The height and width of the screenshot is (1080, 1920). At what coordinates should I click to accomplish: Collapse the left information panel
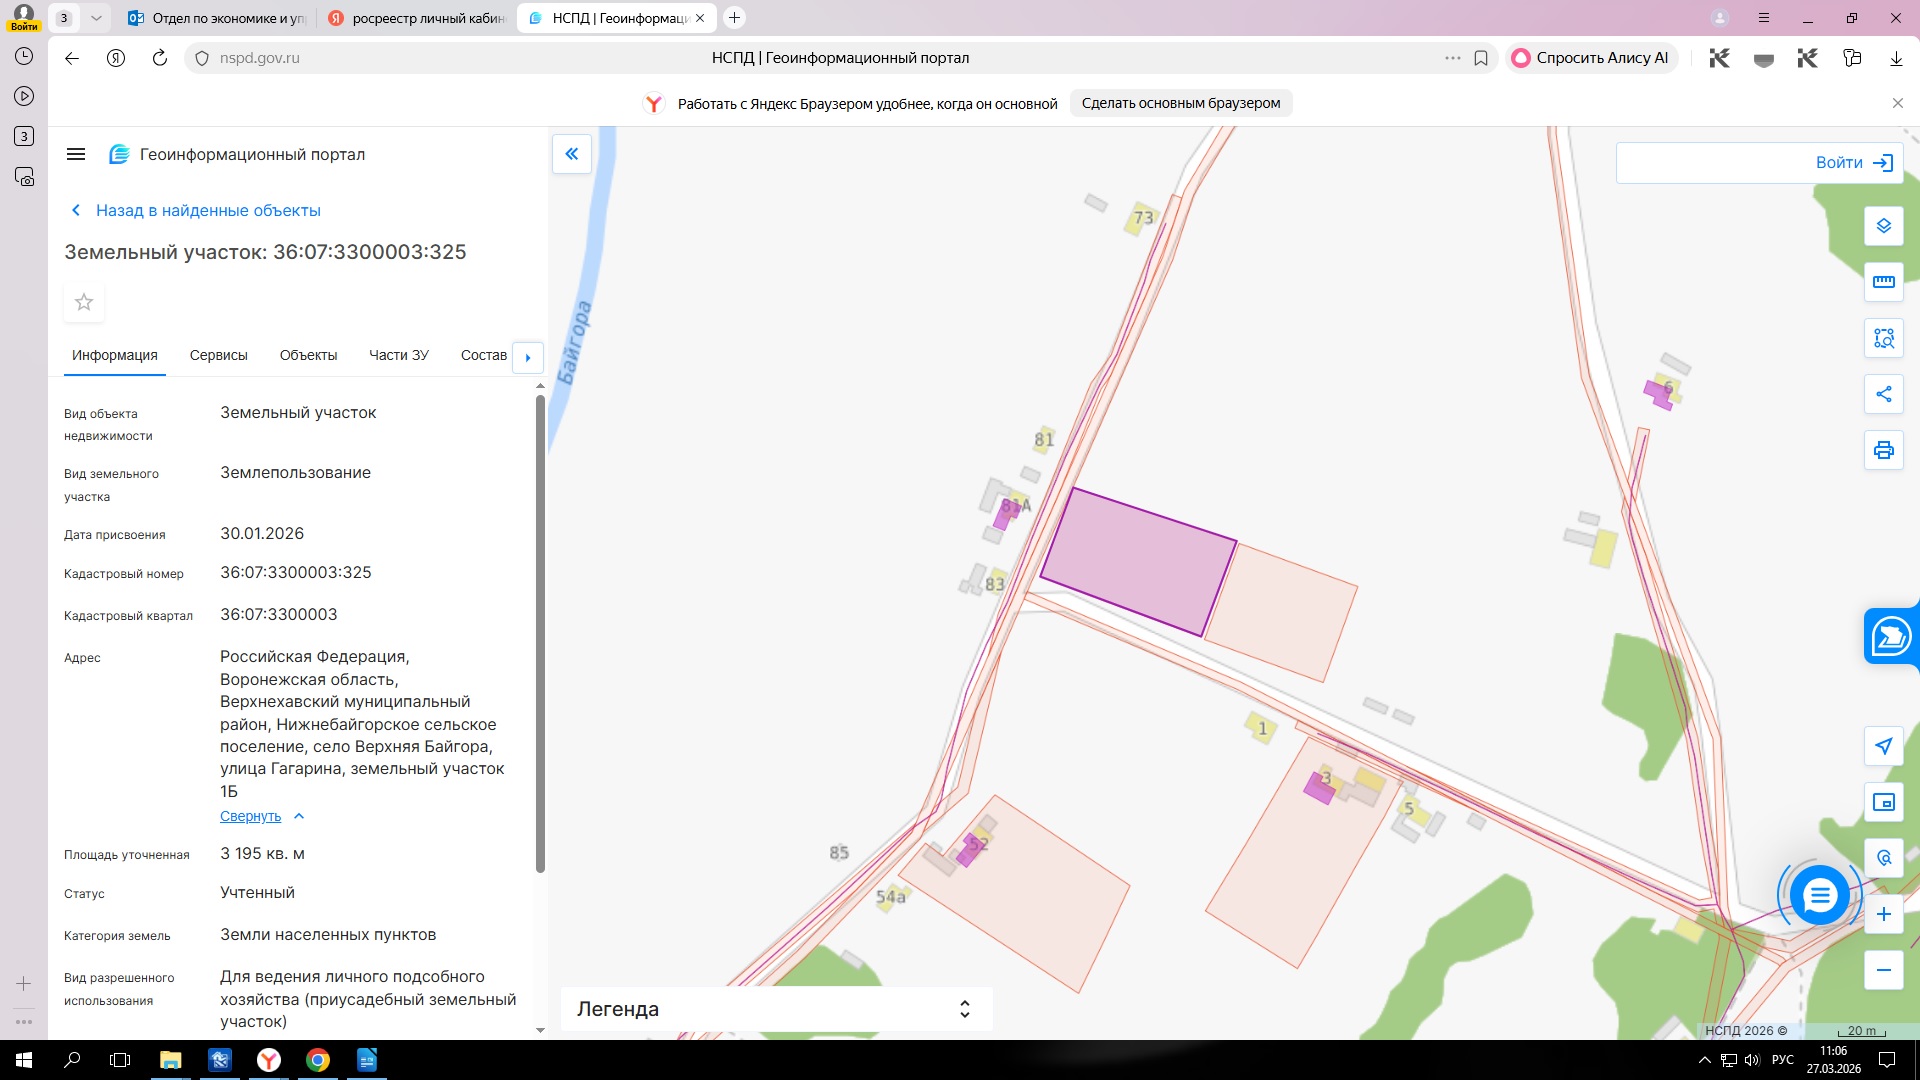click(572, 154)
